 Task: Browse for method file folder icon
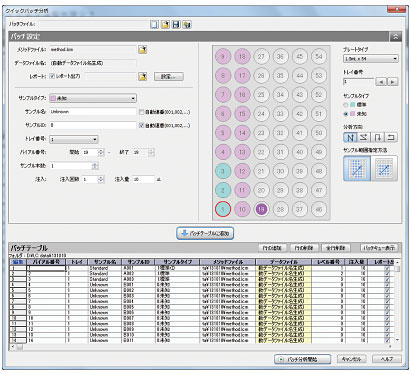[x=143, y=50]
